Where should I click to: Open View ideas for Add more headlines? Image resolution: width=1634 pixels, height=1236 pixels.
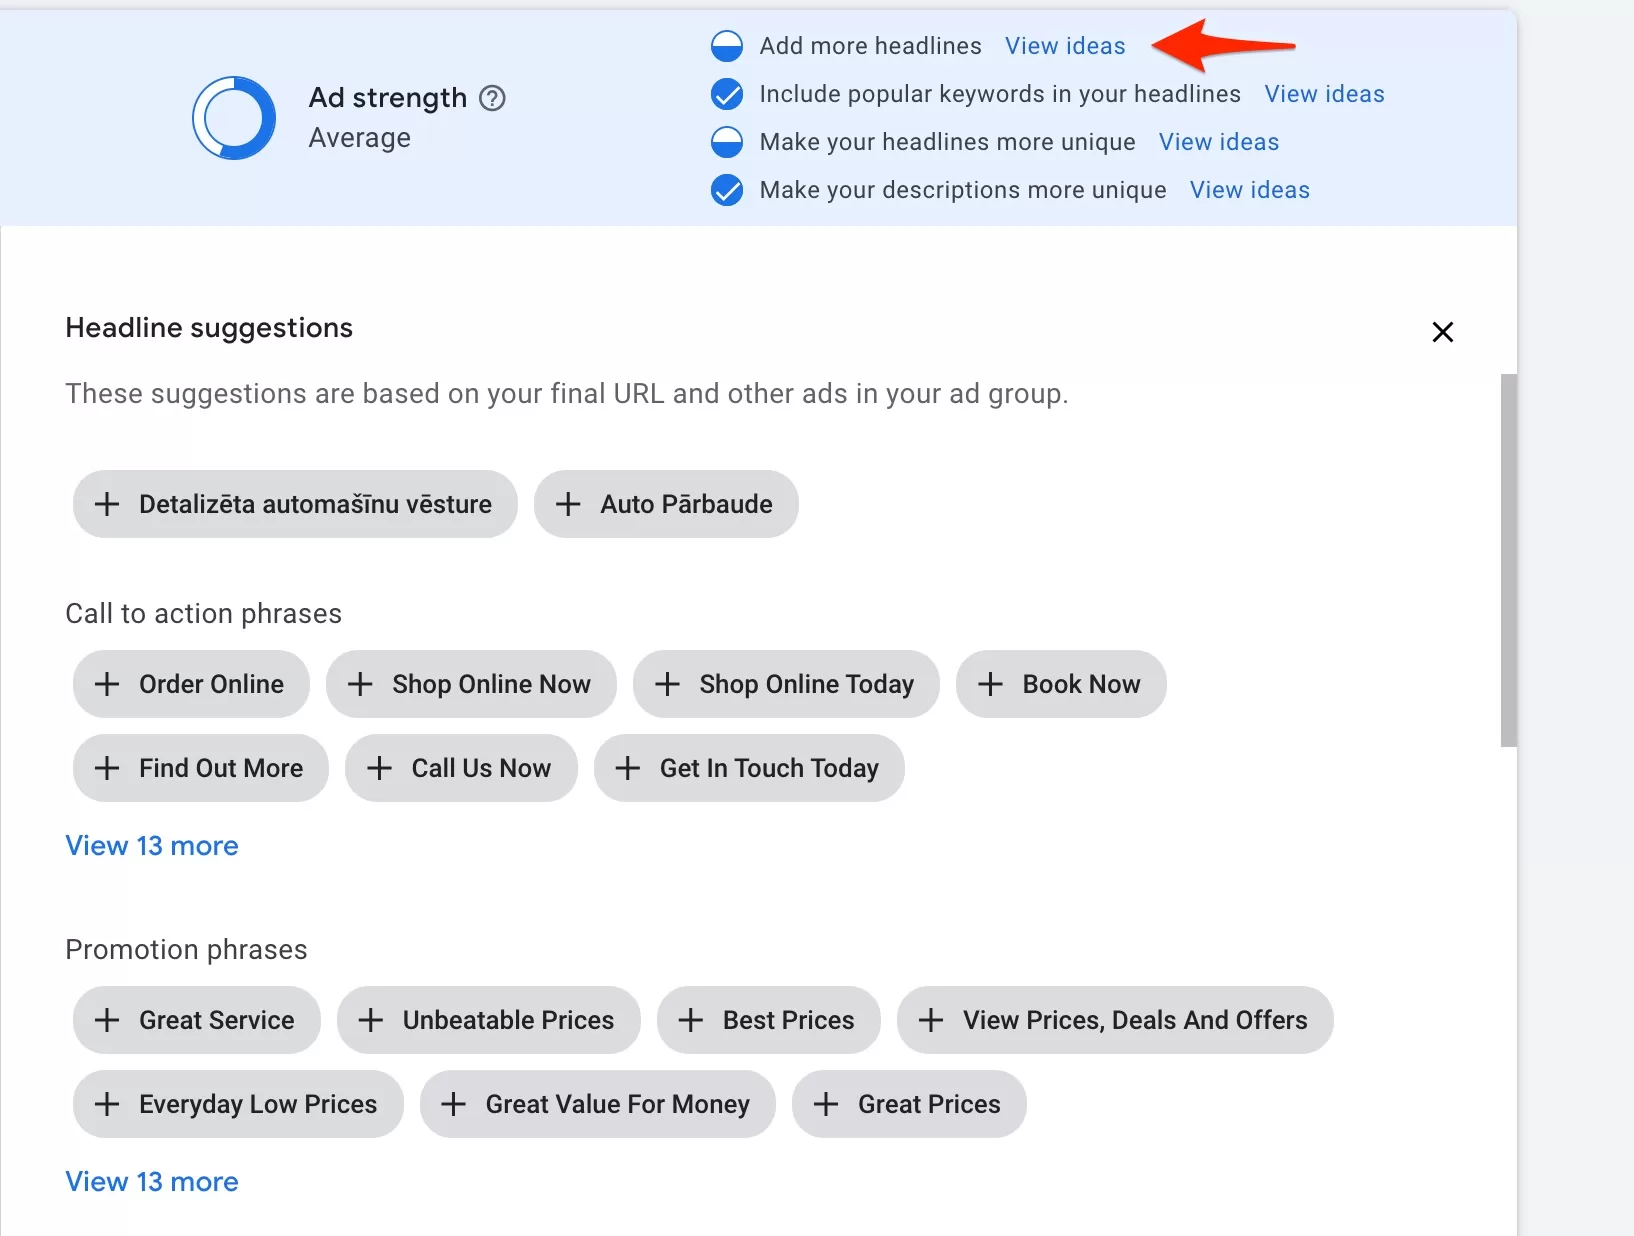point(1065,46)
